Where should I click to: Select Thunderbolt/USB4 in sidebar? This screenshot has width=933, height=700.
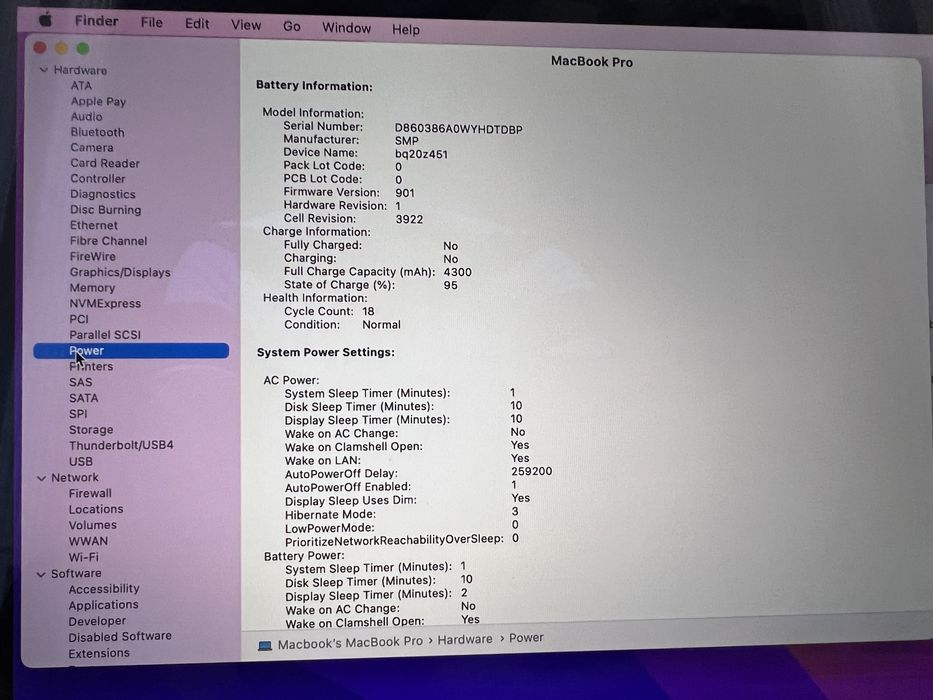[x=121, y=445]
